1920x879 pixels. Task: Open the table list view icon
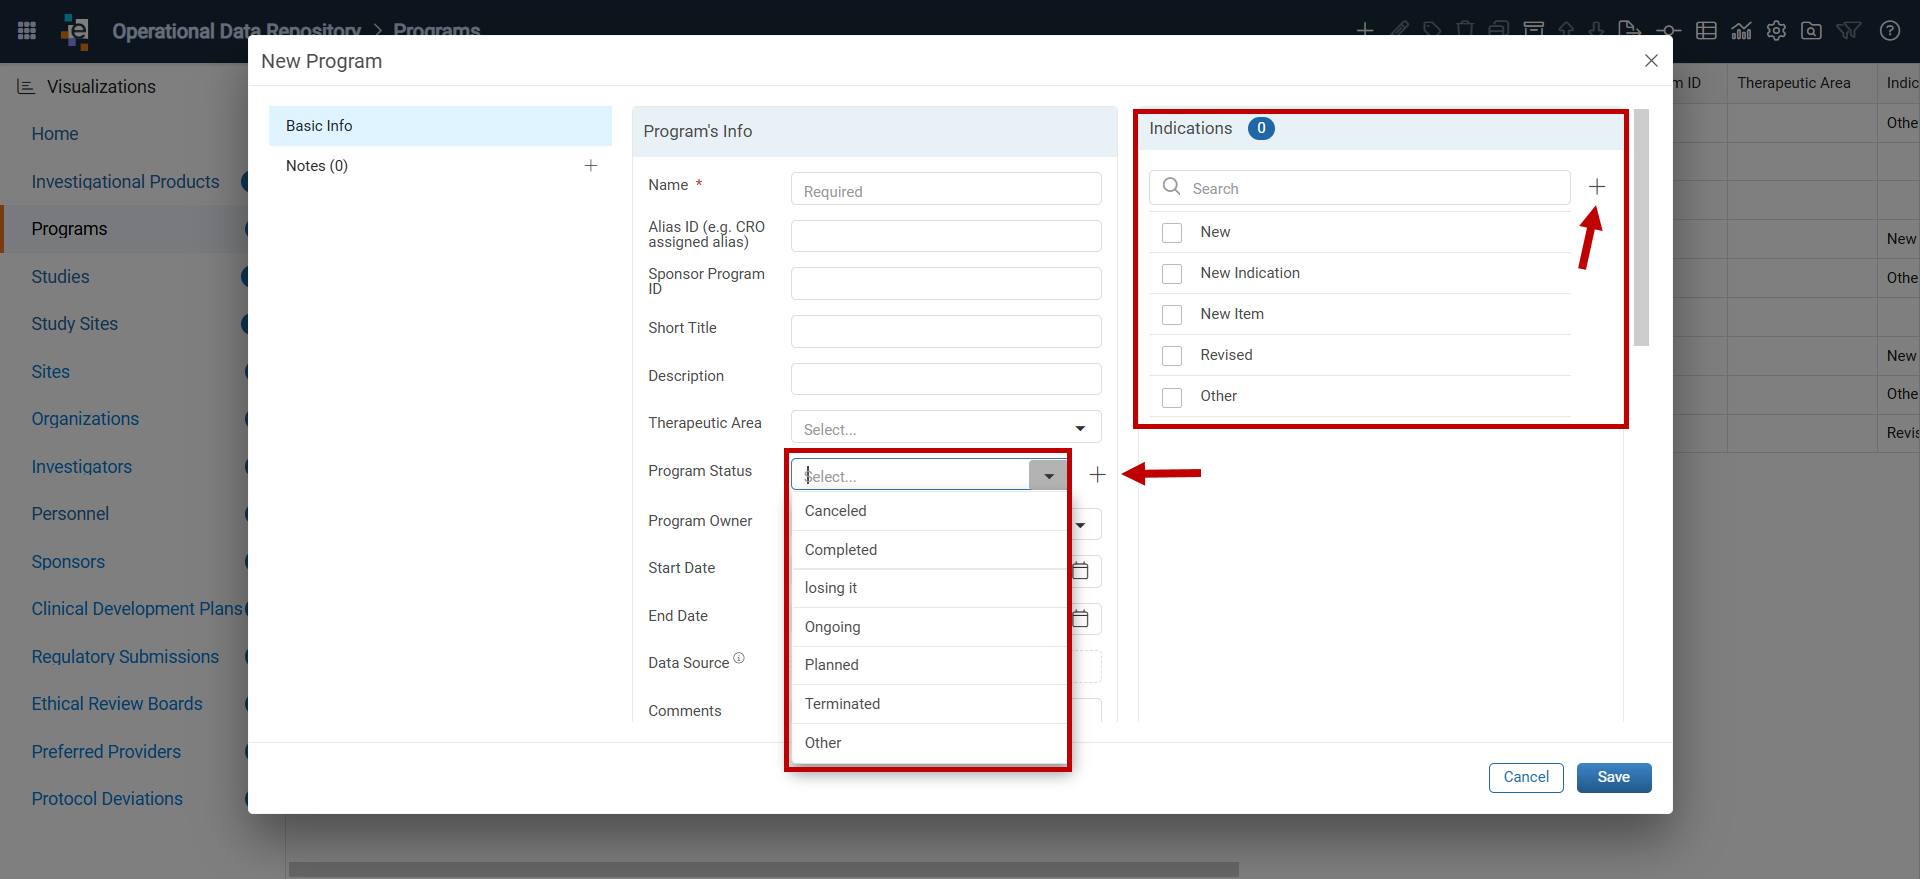[1707, 31]
